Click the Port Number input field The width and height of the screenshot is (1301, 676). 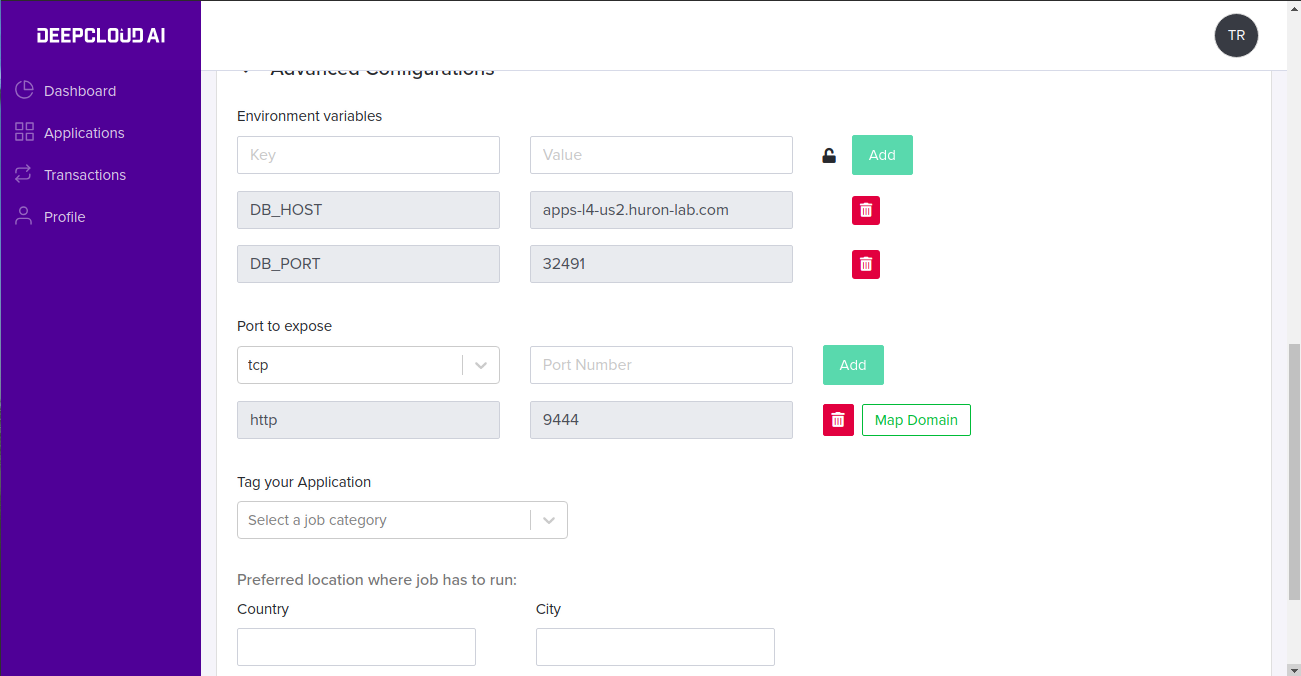661,365
